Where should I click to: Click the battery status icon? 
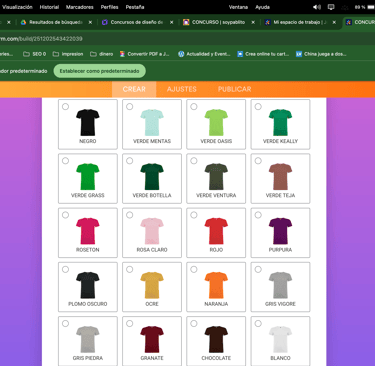(x=371, y=7)
